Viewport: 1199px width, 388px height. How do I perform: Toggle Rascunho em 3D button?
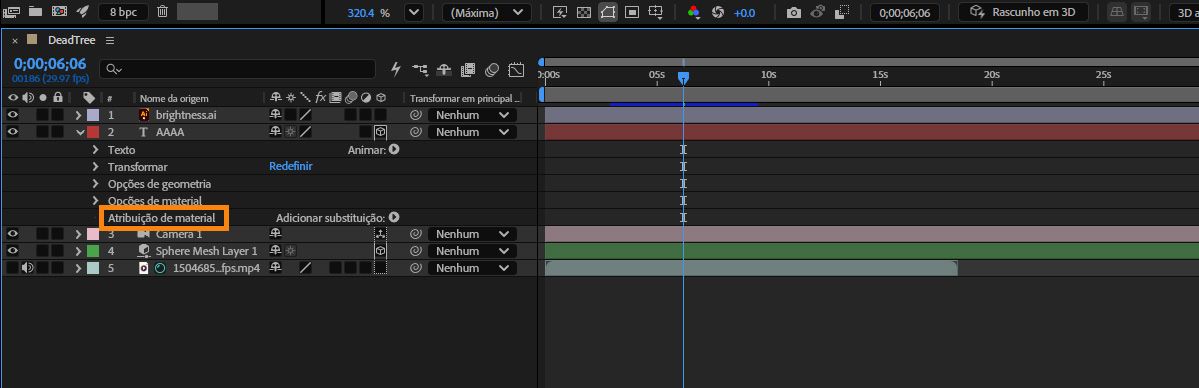1022,12
